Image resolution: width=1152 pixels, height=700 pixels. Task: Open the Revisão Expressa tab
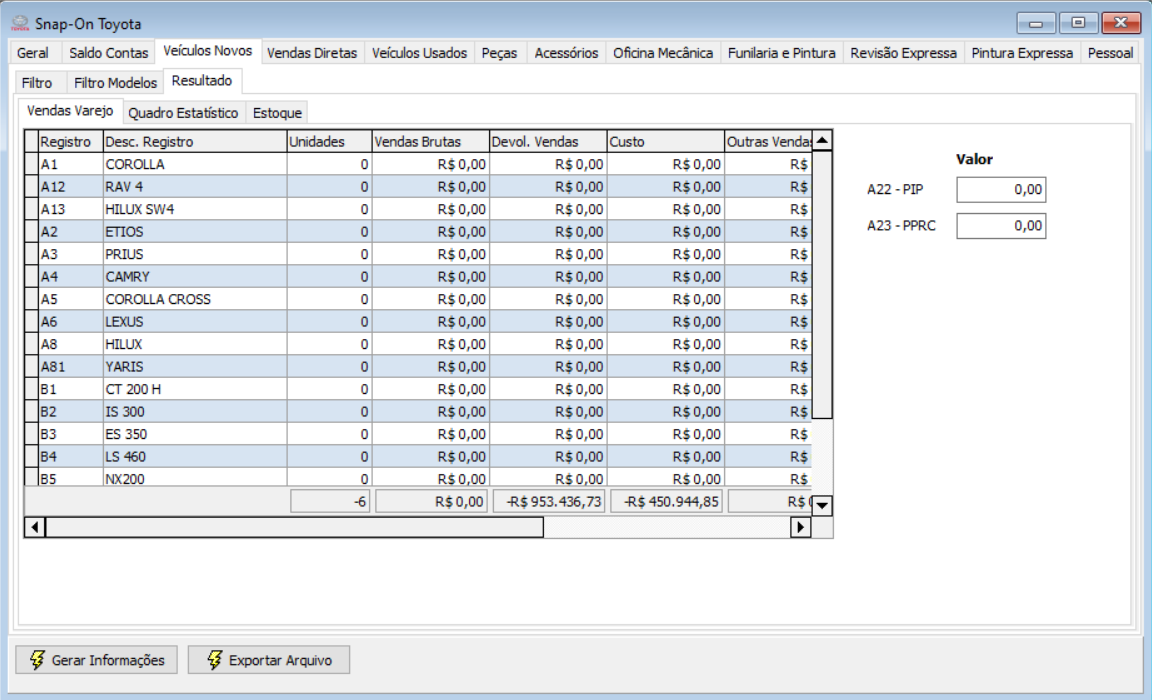(x=904, y=53)
